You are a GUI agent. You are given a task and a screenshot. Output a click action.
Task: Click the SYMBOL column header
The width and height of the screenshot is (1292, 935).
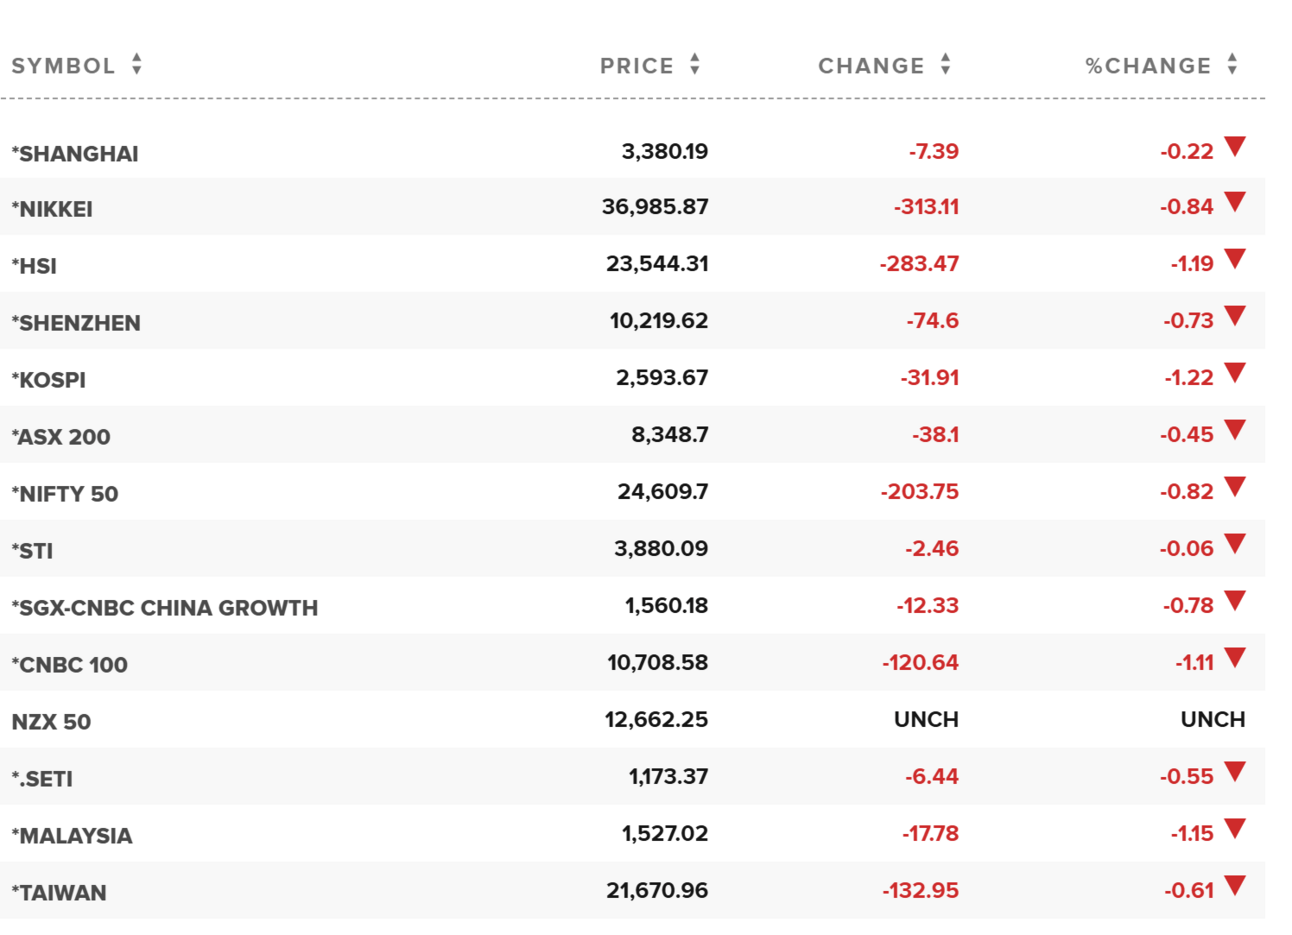coord(63,66)
